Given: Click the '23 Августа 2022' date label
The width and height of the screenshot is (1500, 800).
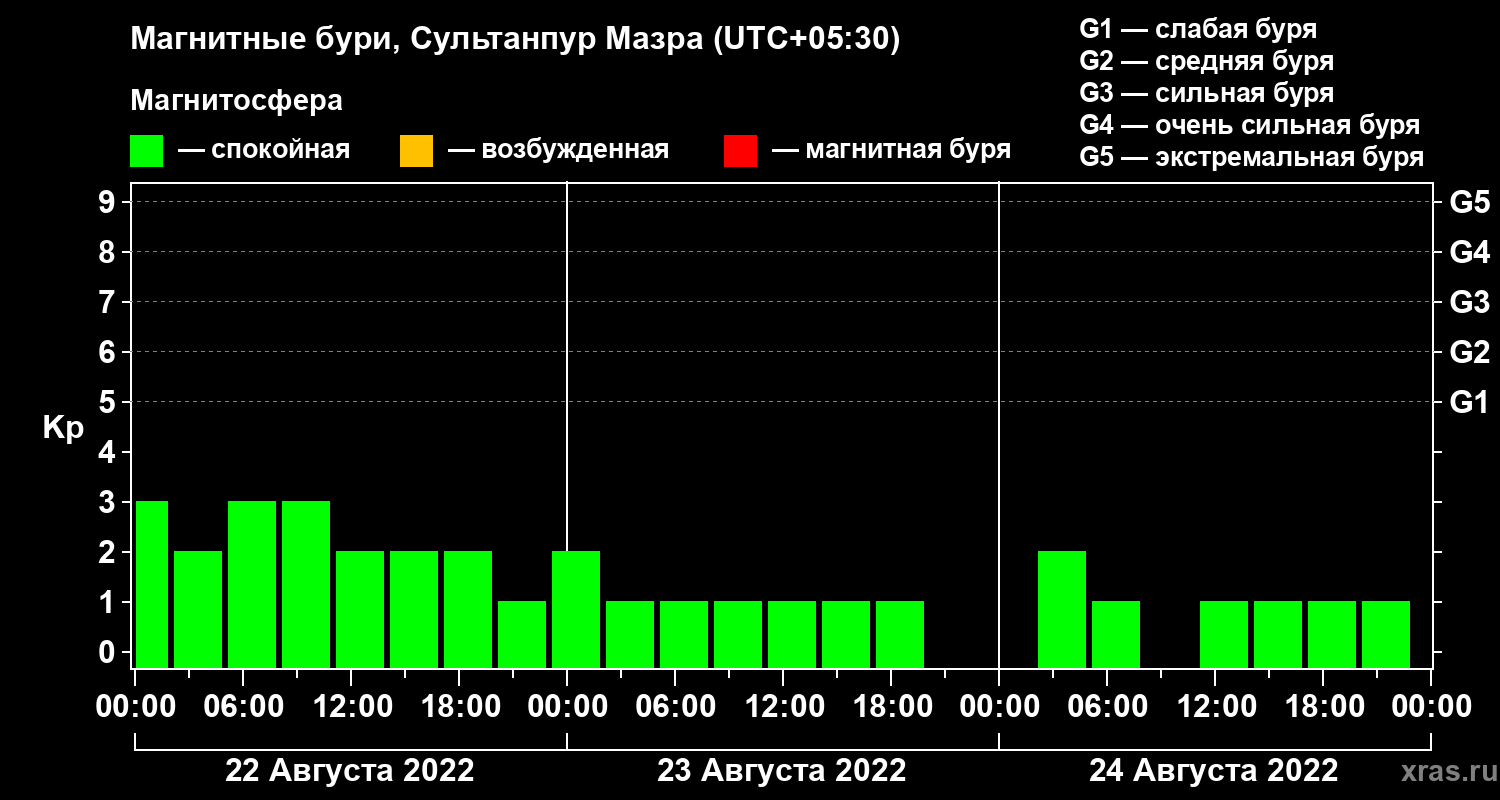Looking at the screenshot, I should pyautogui.click(x=782, y=771).
